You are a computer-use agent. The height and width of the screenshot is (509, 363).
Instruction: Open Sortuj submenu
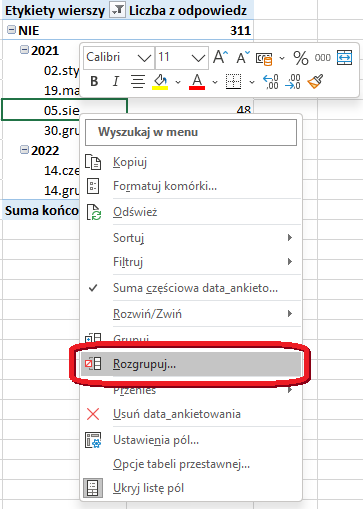(x=191, y=238)
